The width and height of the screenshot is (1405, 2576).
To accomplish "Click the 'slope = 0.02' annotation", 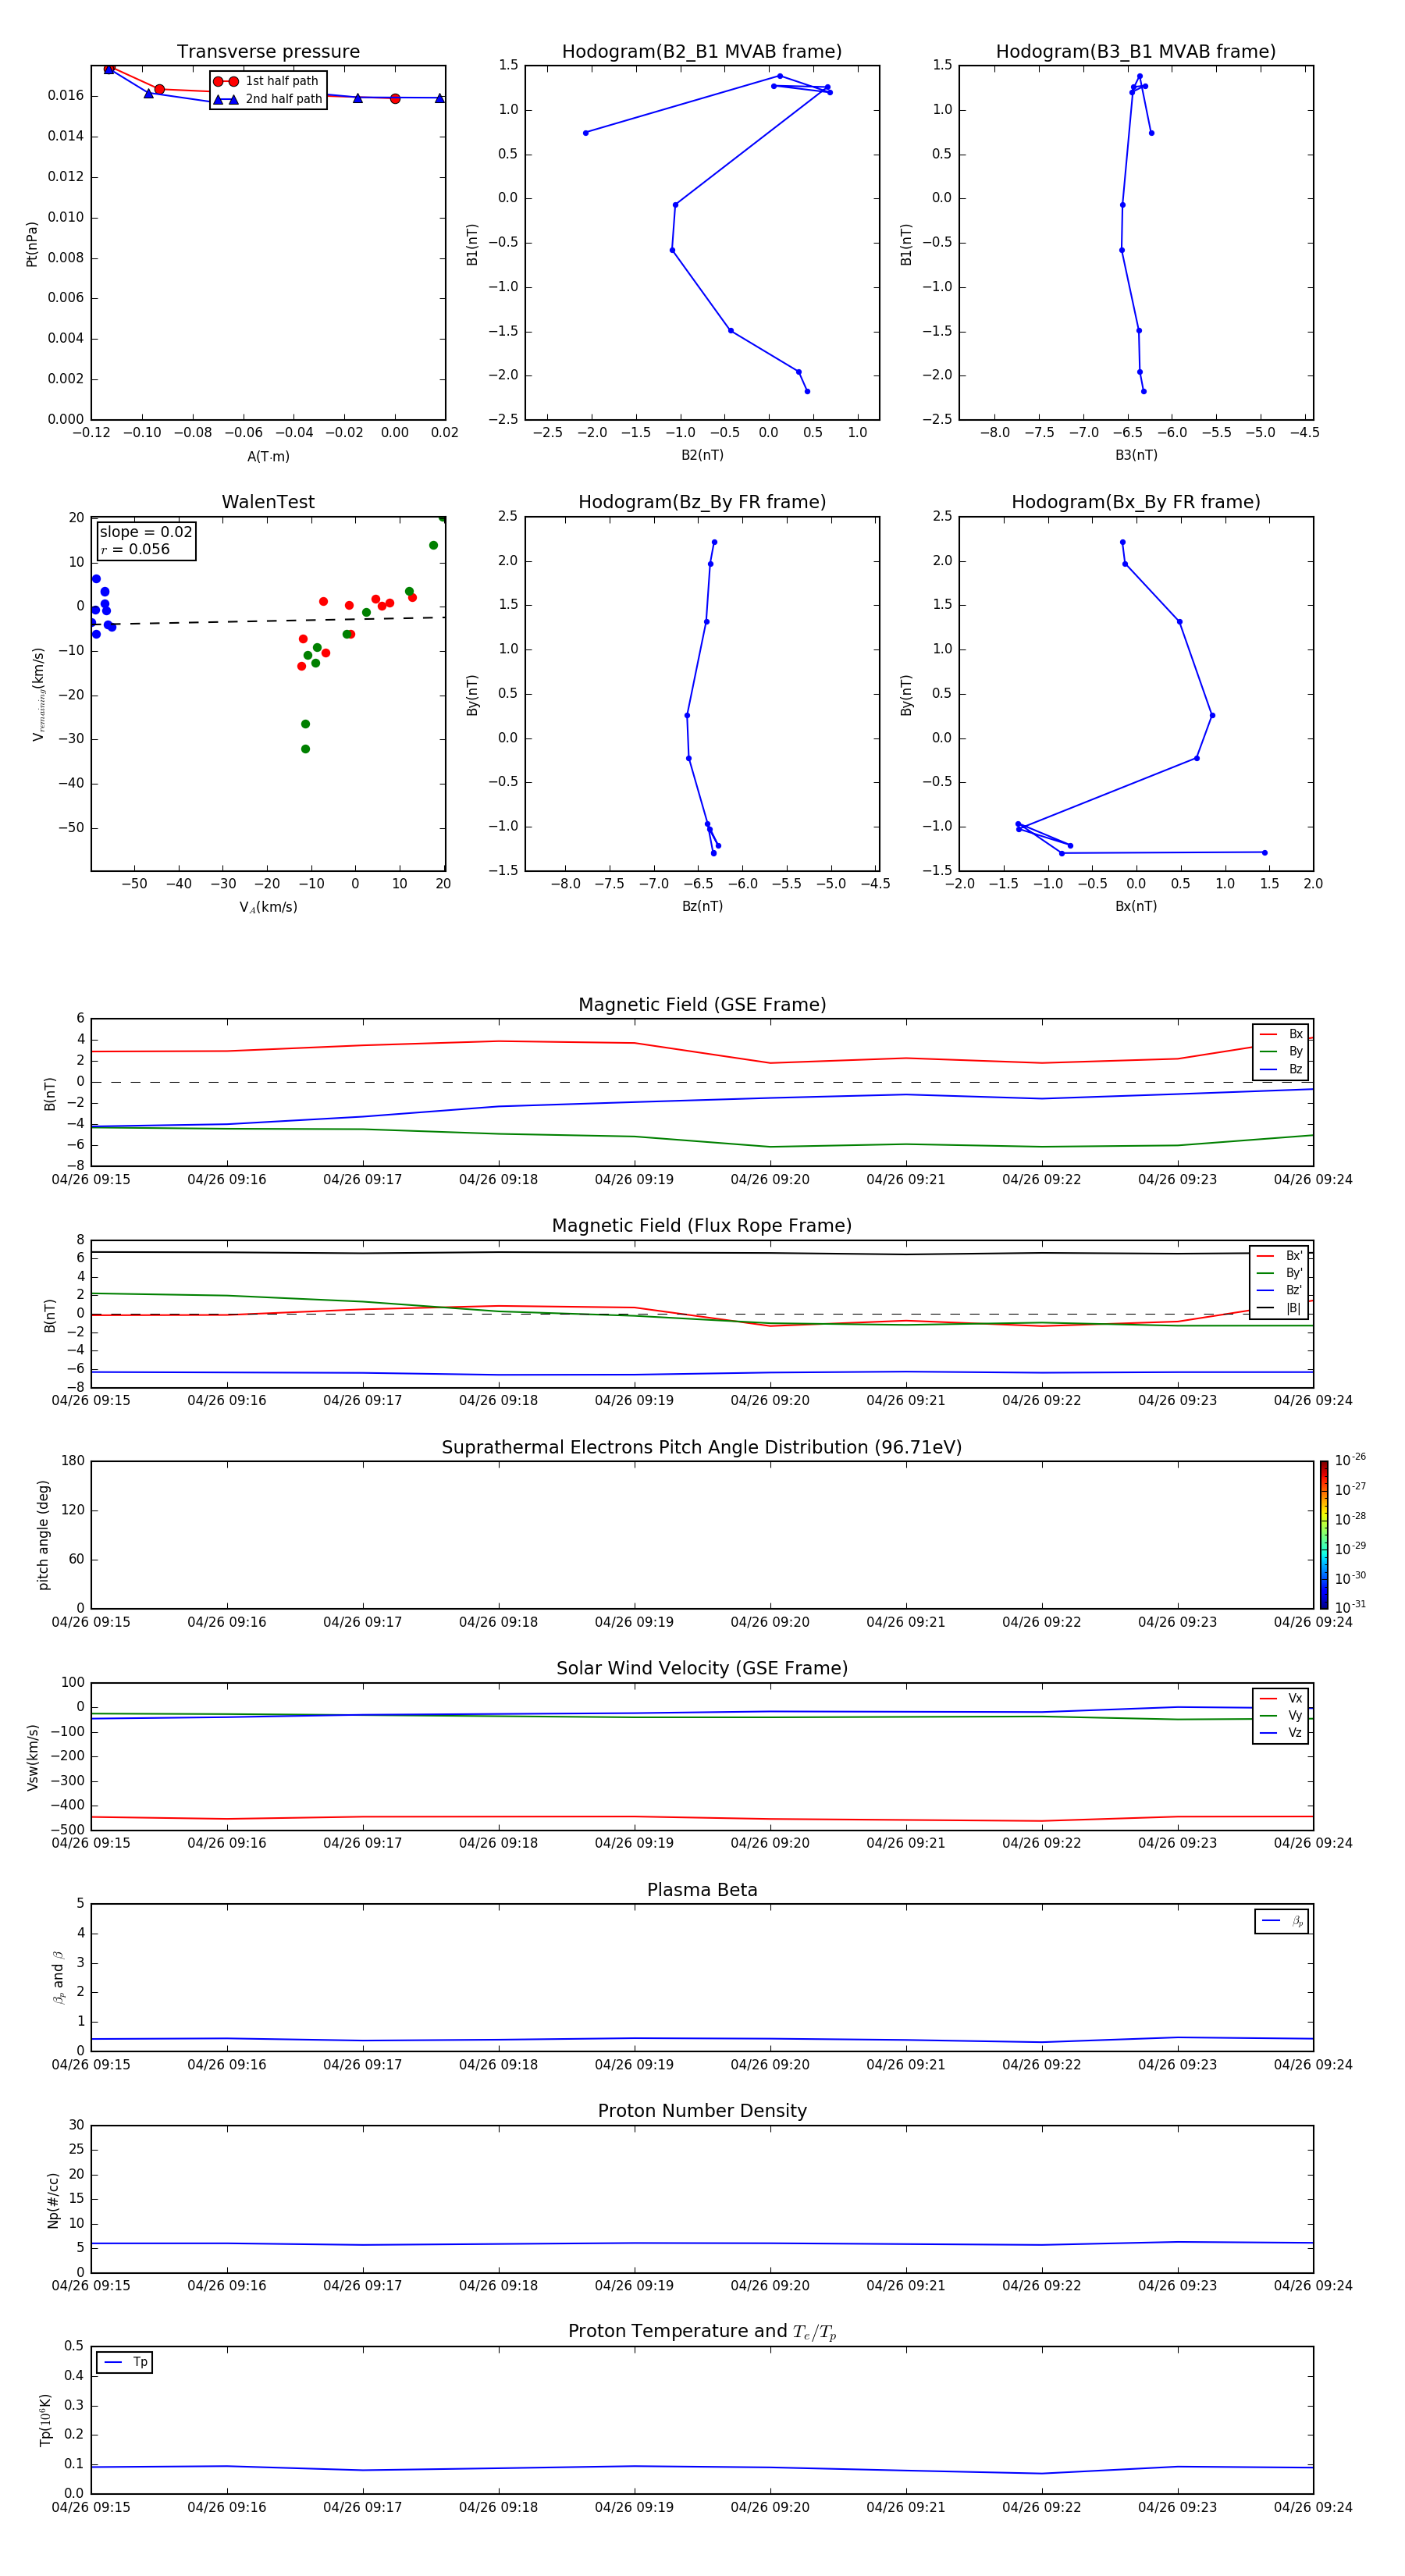I will pos(146,532).
